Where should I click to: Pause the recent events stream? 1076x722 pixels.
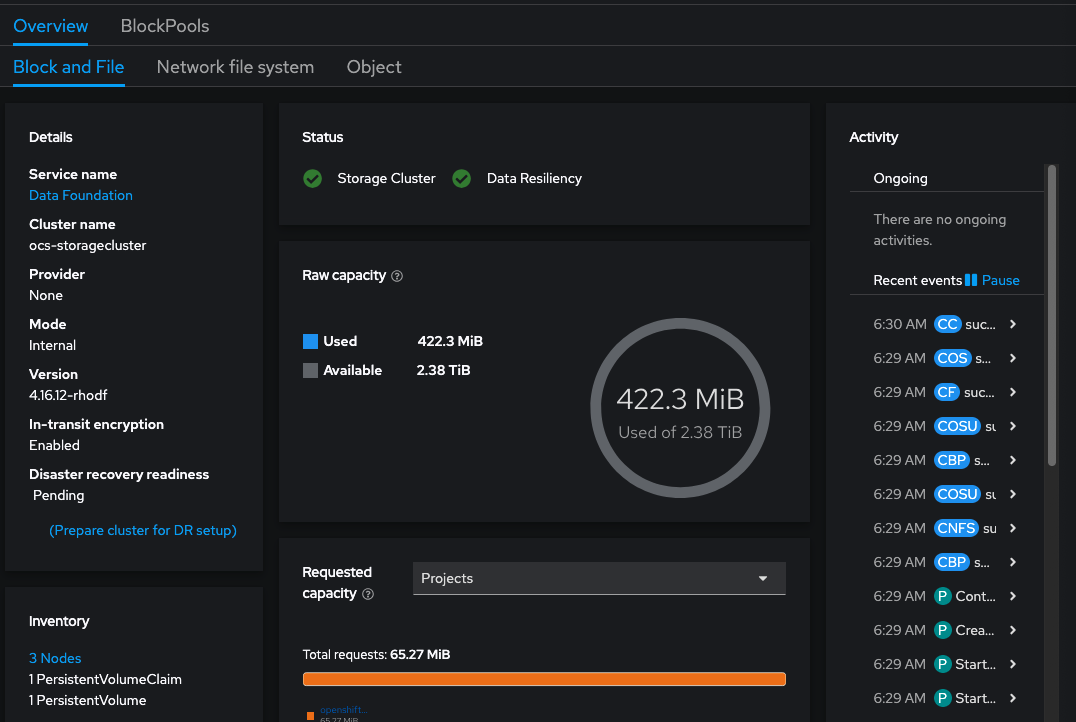[992, 280]
